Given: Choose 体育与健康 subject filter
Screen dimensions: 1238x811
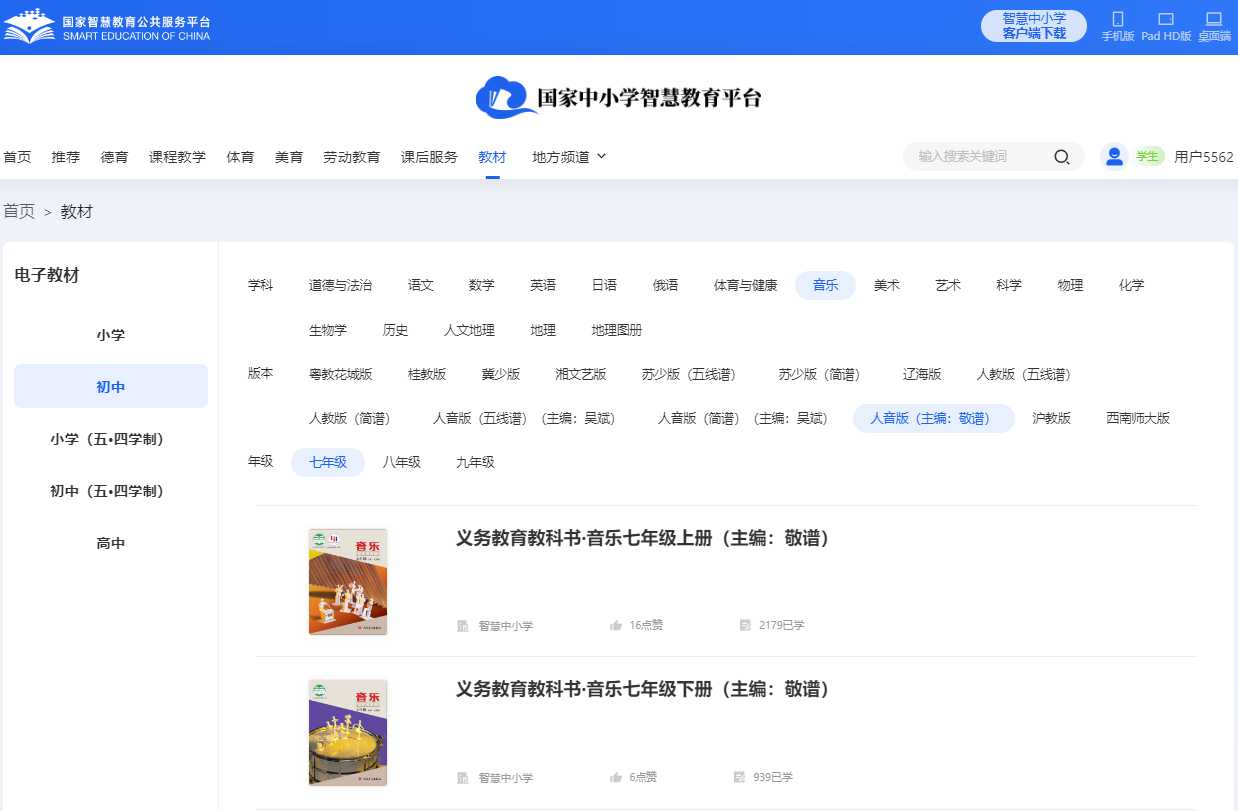Looking at the screenshot, I should coord(745,285).
